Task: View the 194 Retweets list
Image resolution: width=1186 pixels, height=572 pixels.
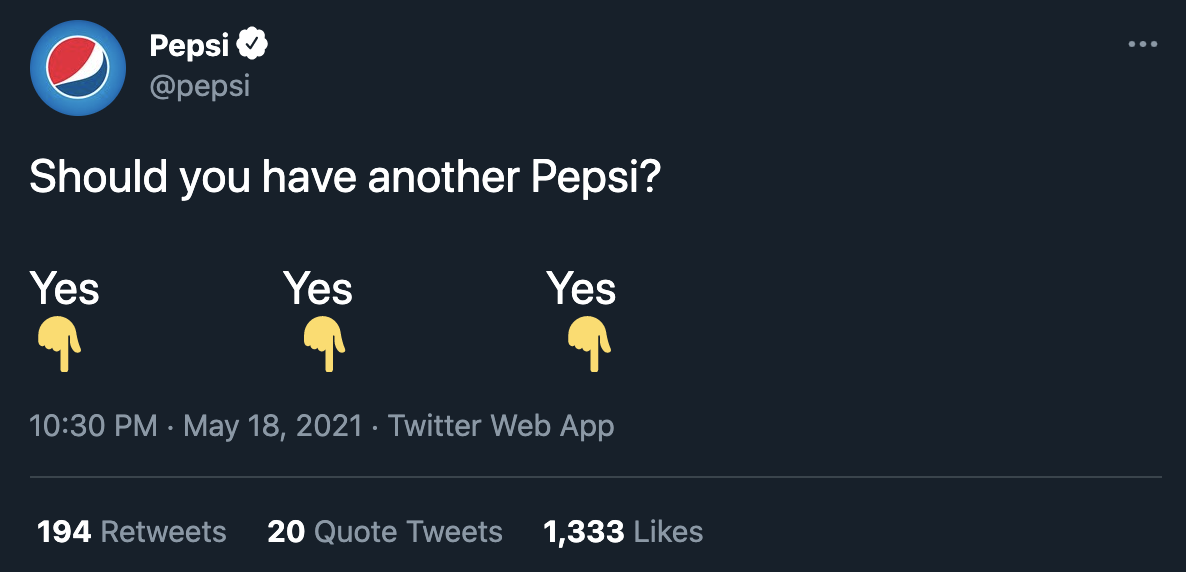Action: coord(131,531)
